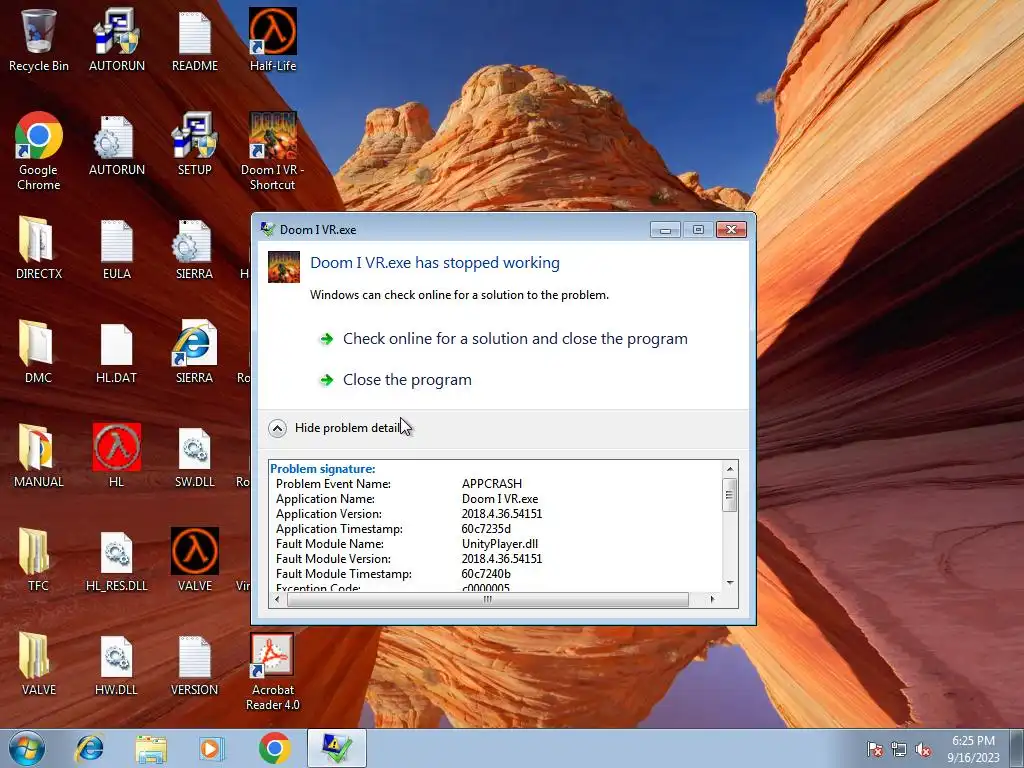The image size is (1024, 768).
Task: Select the HL_RES.DLL file icon
Action: pyautogui.click(x=116, y=560)
